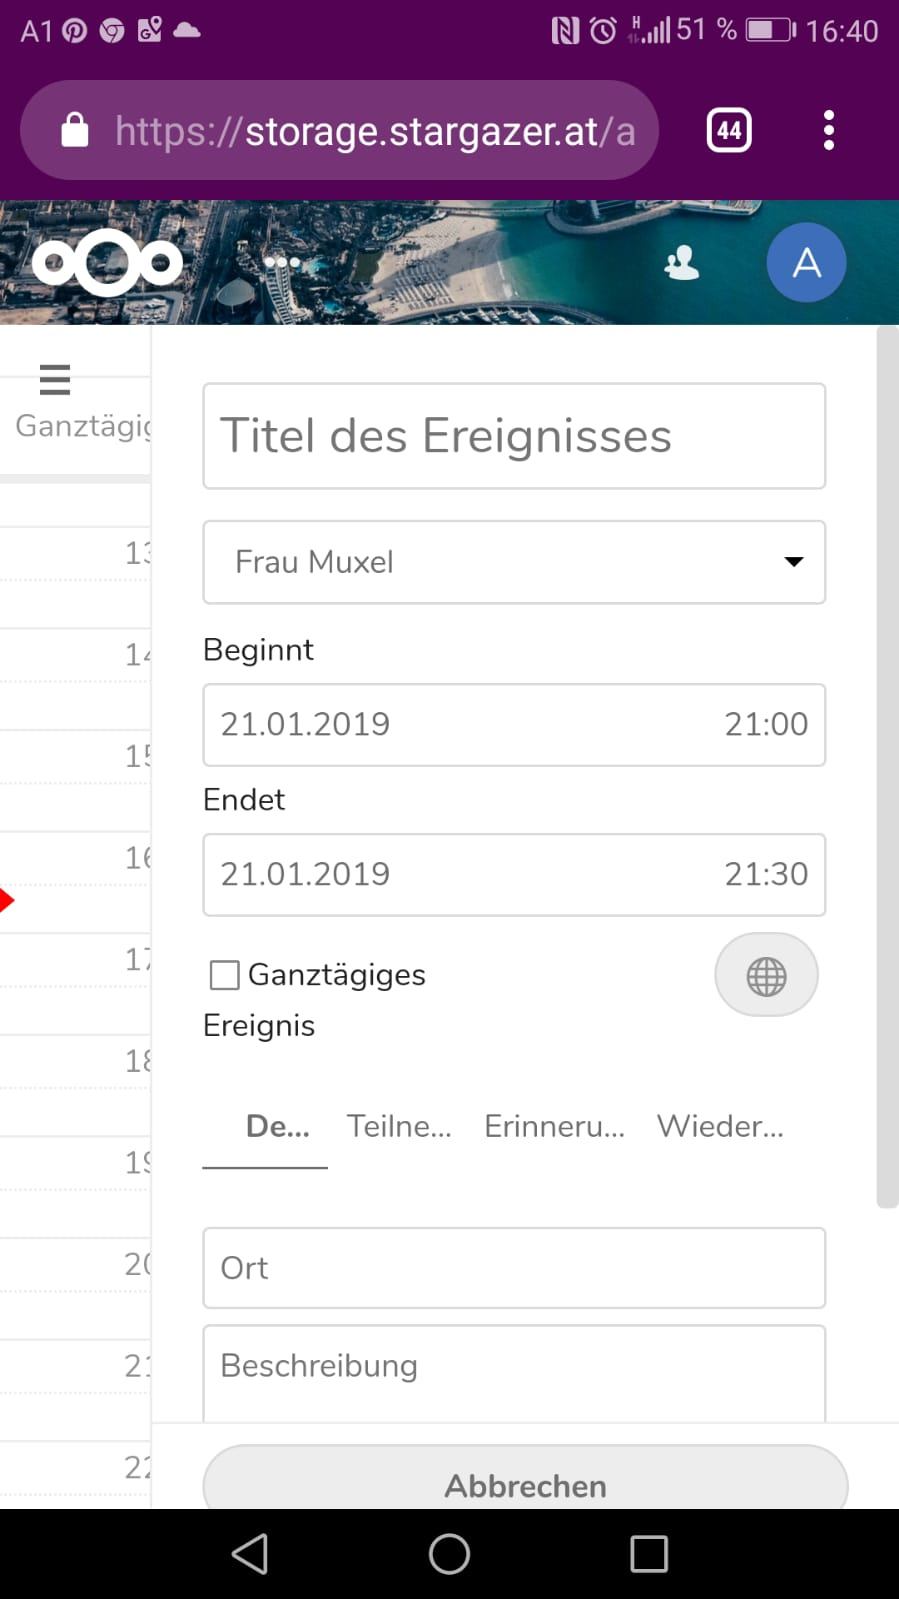Tap the Android back navigation button

[250, 1554]
